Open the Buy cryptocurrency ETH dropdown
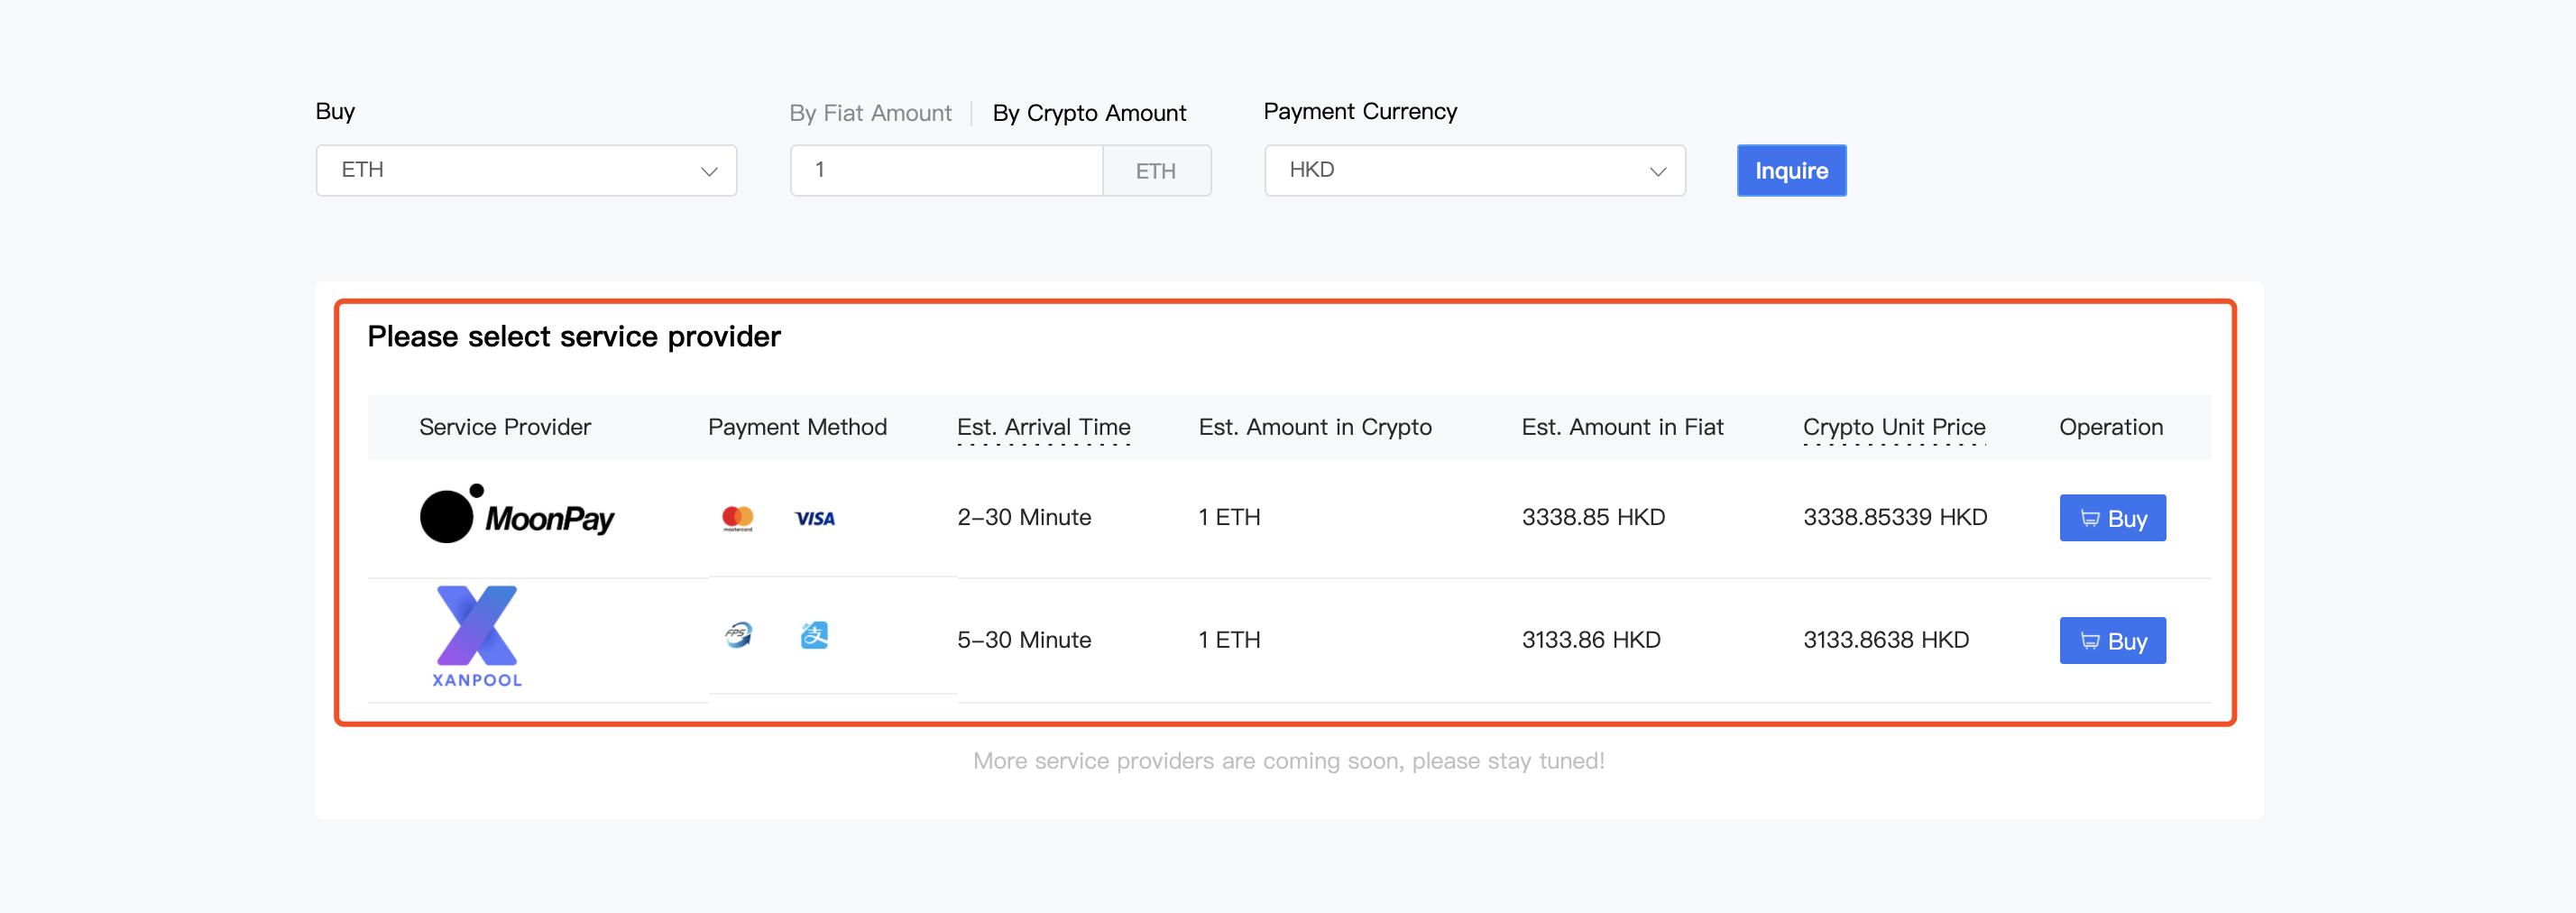 525,170
